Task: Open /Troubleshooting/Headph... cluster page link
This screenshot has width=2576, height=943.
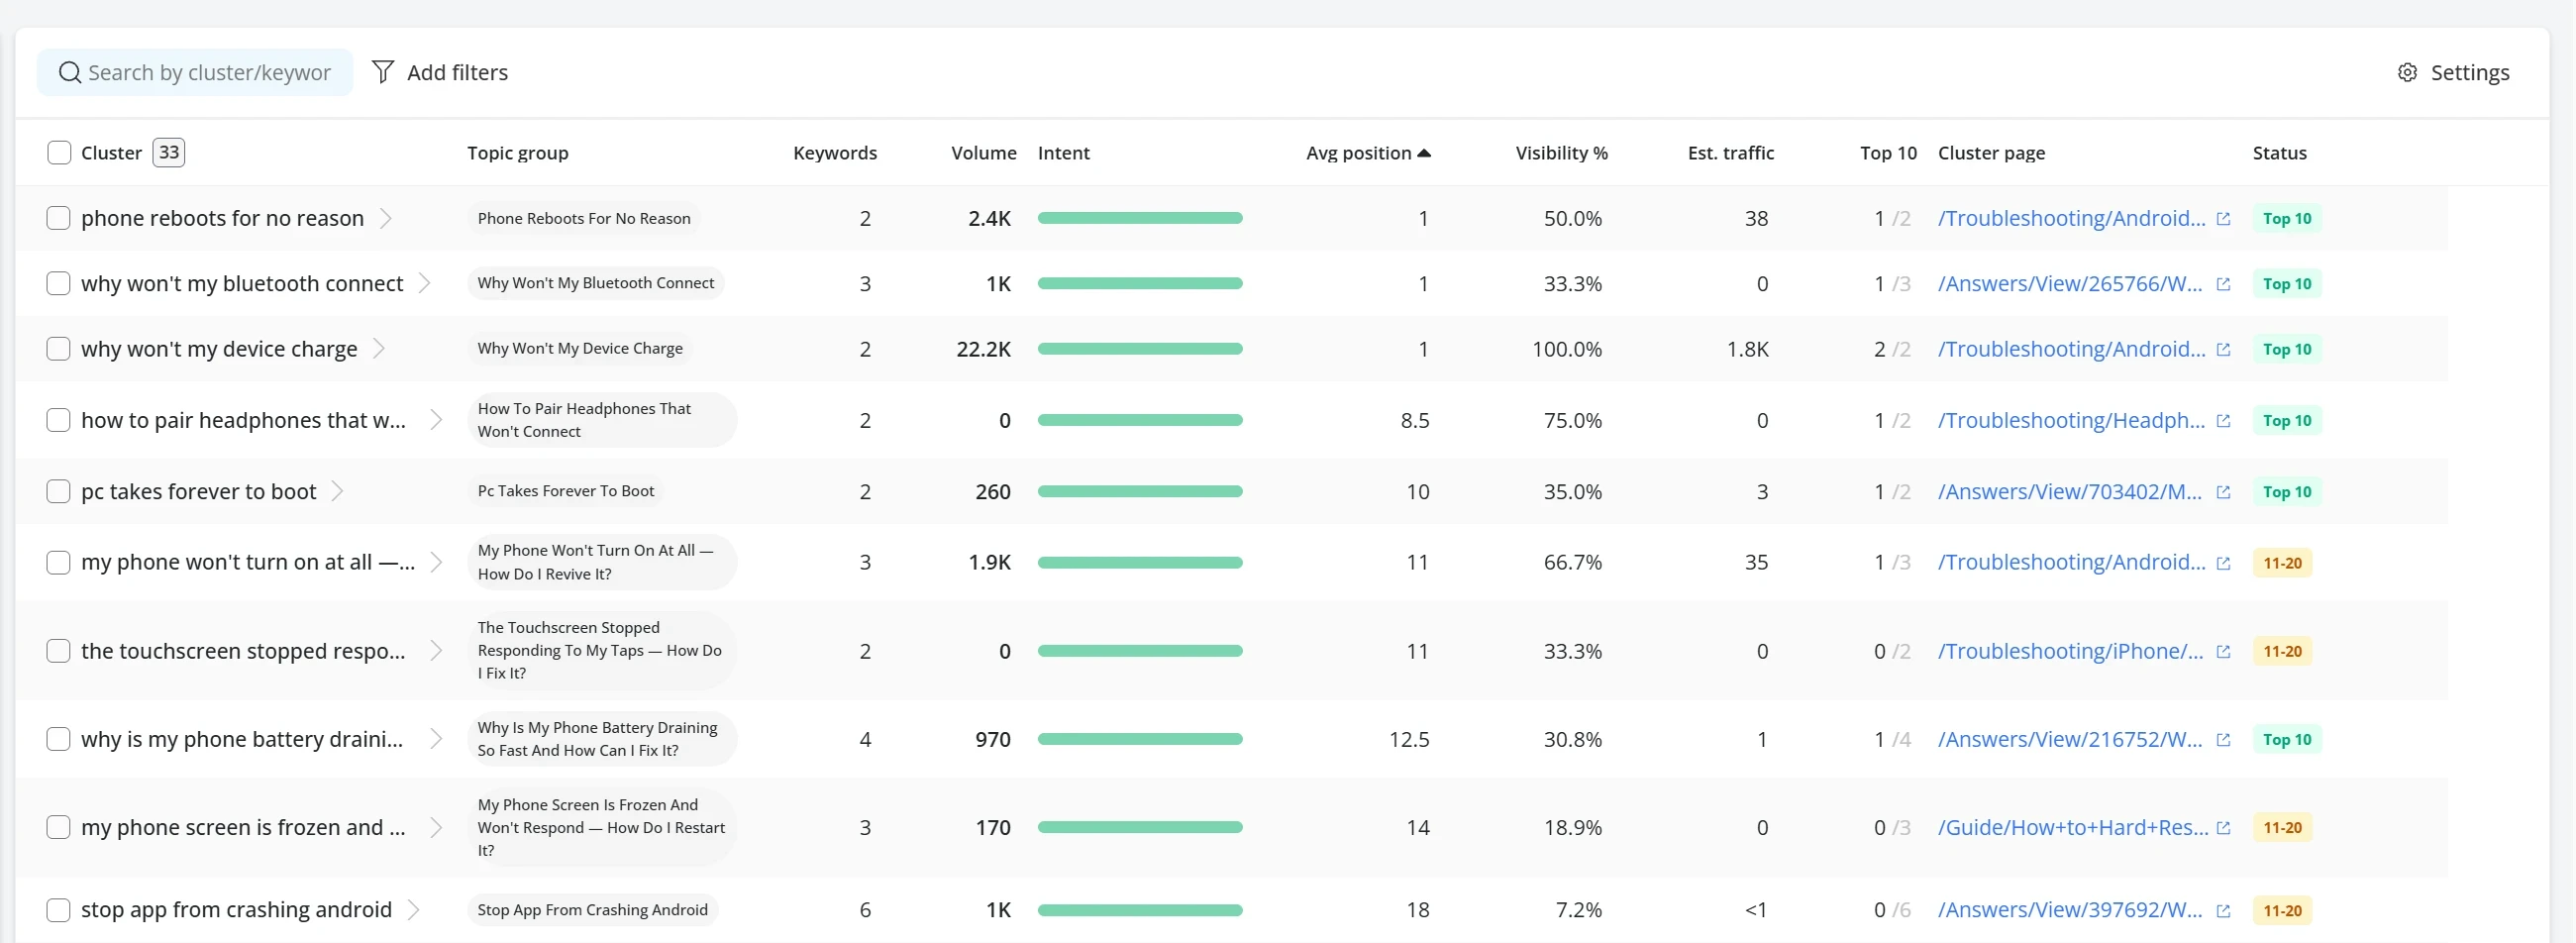Action: (x=2071, y=420)
